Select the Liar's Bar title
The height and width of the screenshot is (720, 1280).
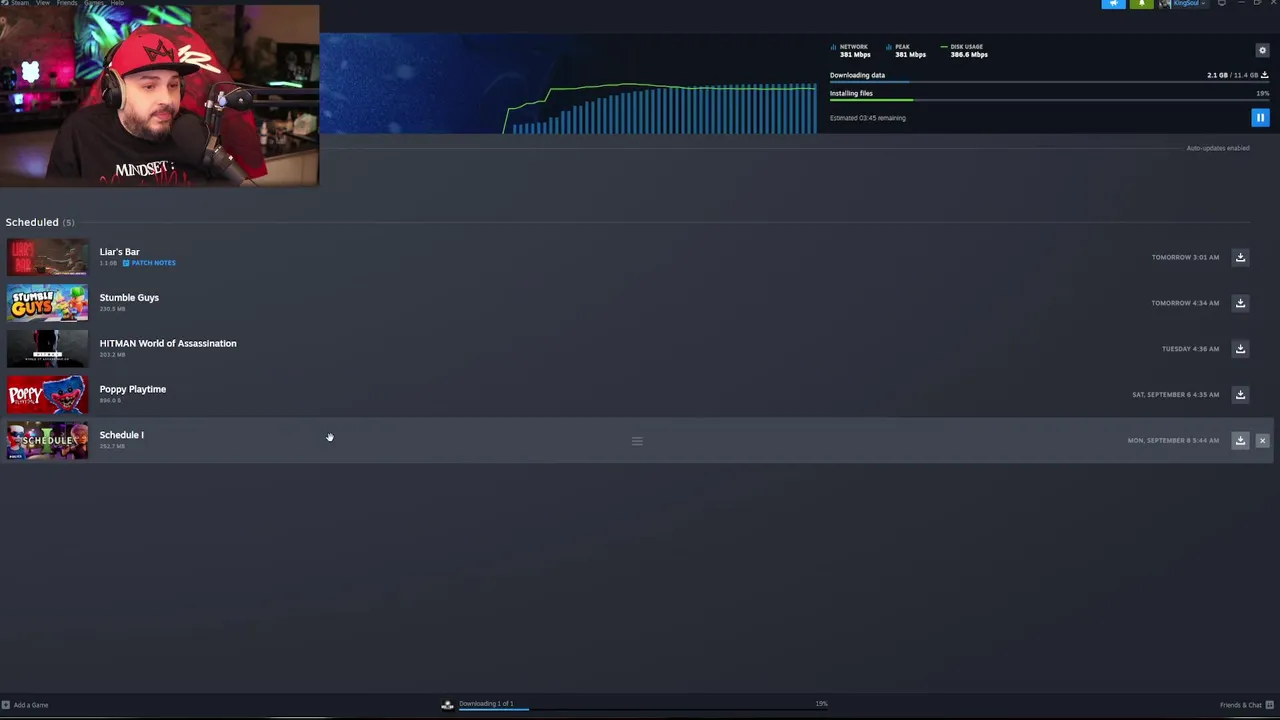pyautogui.click(x=119, y=252)
